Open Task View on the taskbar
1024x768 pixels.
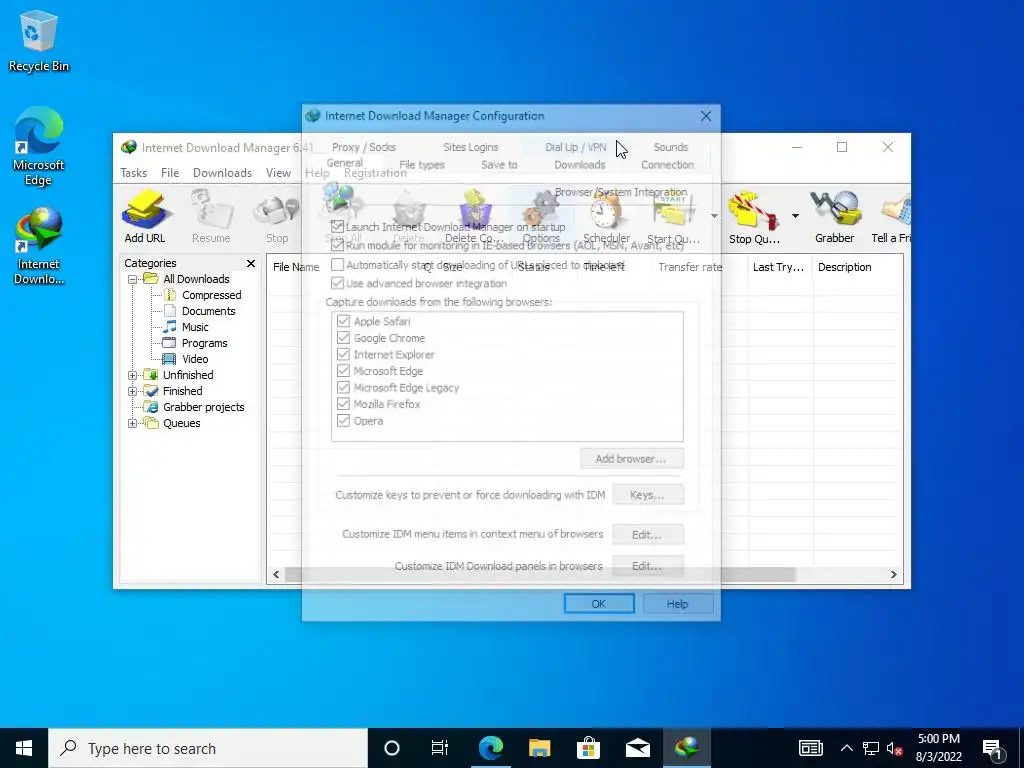pos(440,748)
